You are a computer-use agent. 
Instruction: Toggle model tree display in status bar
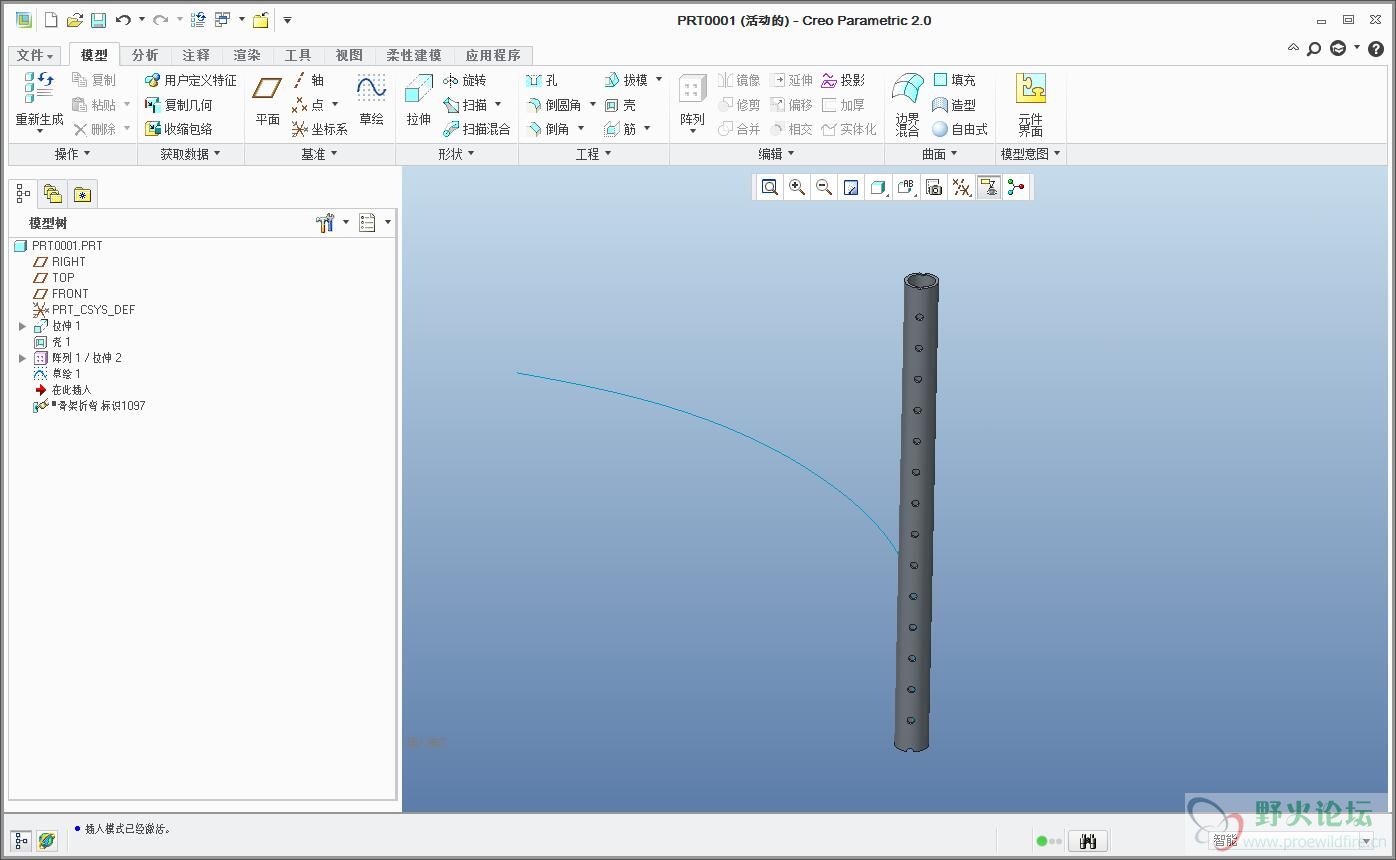point(21,841)
